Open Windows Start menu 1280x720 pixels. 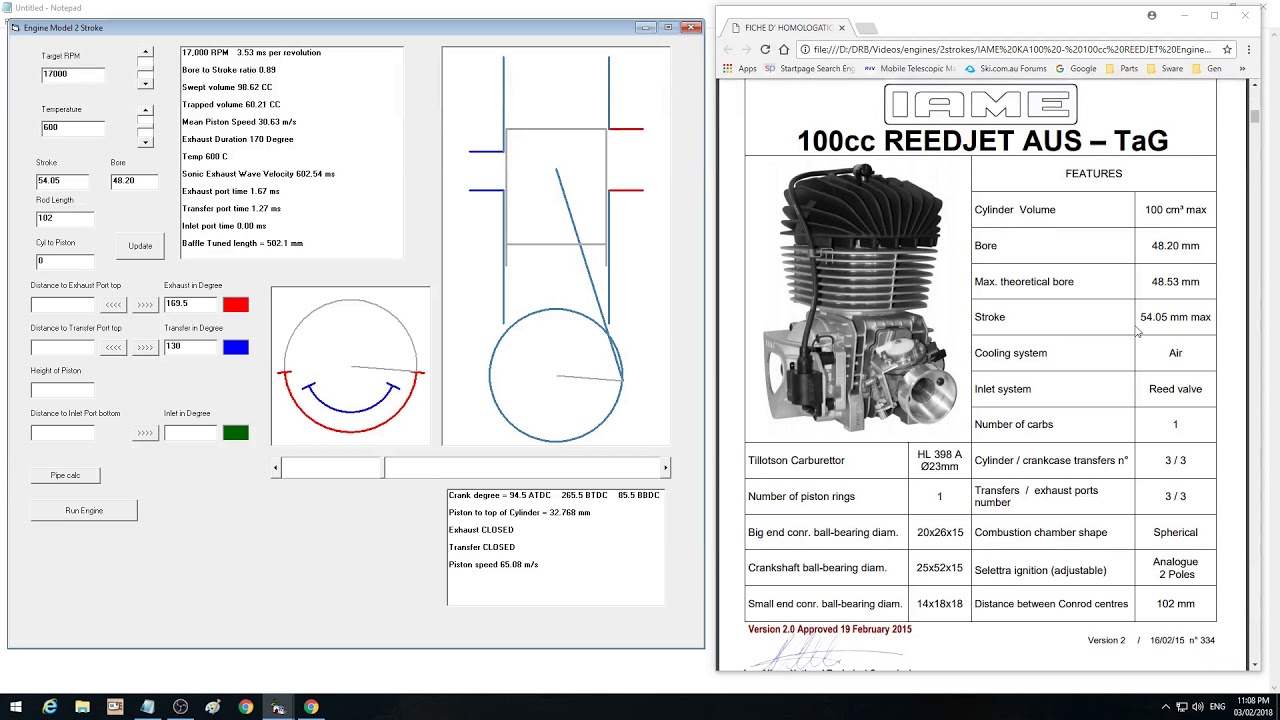(16, 707)
